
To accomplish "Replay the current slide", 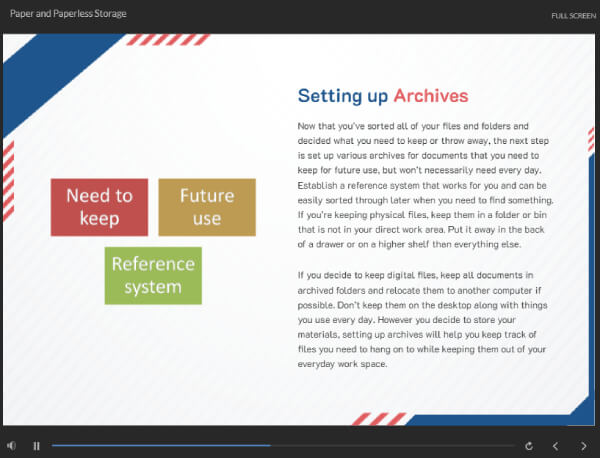I will pyautogui.click(x=528, y=446).
